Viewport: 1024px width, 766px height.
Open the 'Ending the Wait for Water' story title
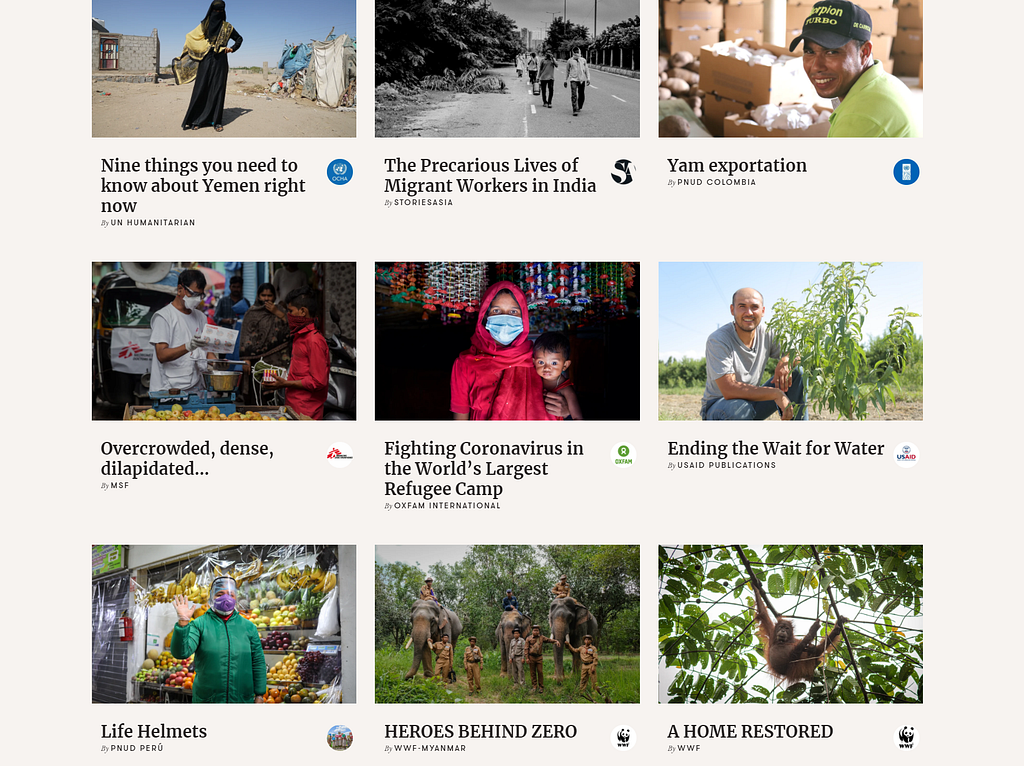coord(775,449)
